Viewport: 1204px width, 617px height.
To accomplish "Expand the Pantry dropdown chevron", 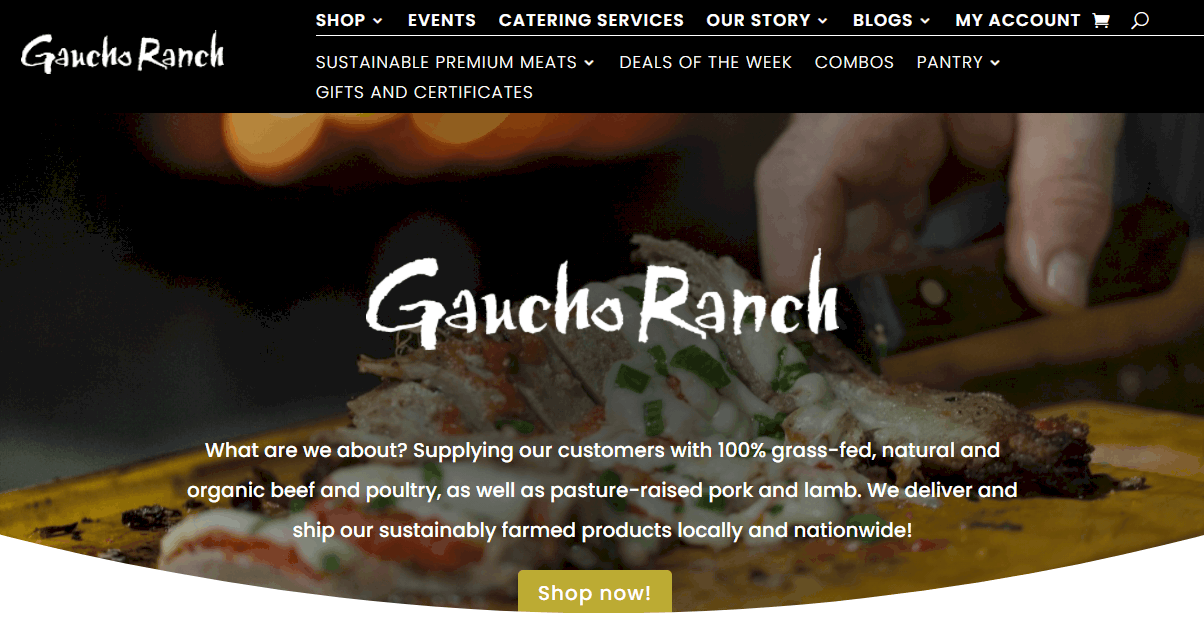I will [995, 63].
